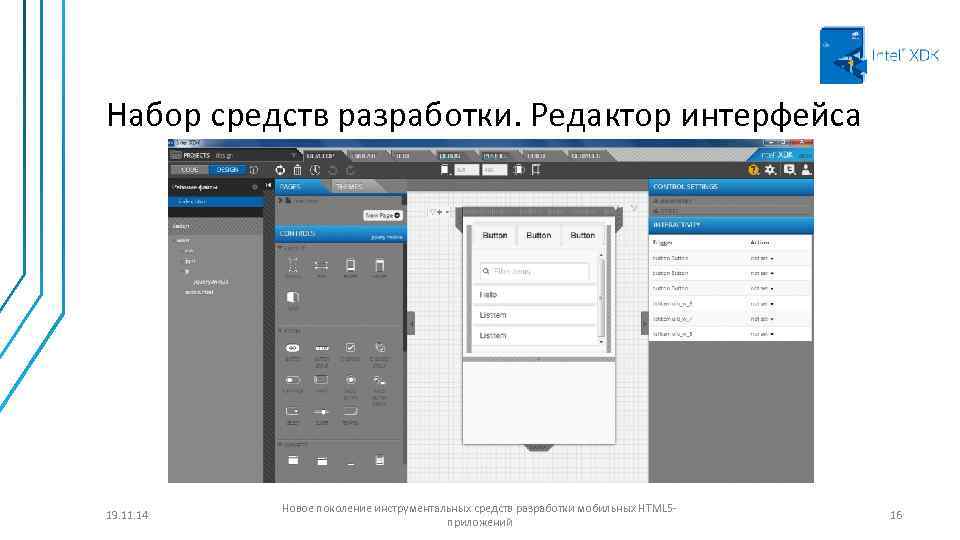Open the plus add dropdown on canvas
The image size is (960, 540).
[x=440, y=212]
